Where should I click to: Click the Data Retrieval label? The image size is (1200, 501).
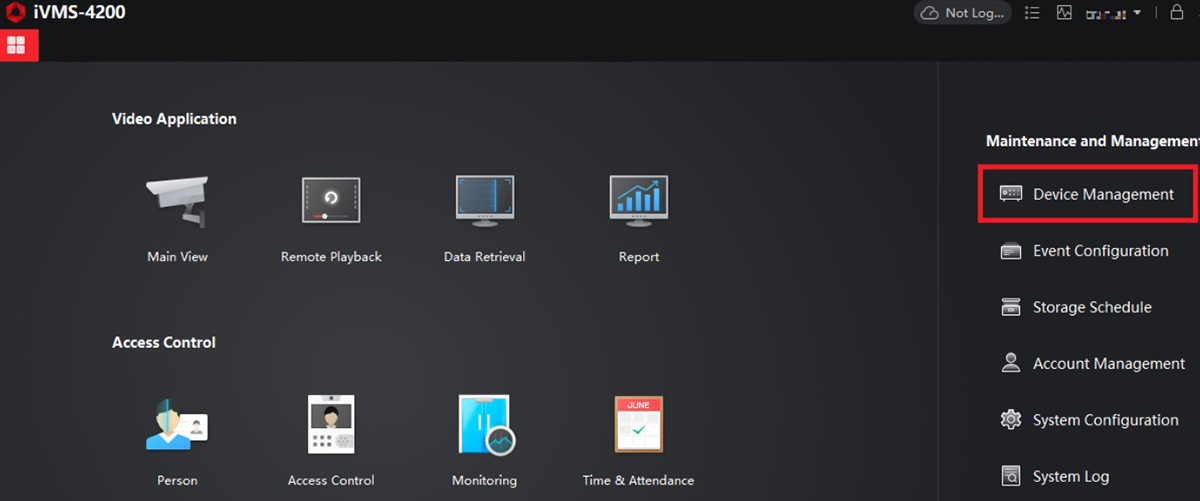(x=484, y=257)
